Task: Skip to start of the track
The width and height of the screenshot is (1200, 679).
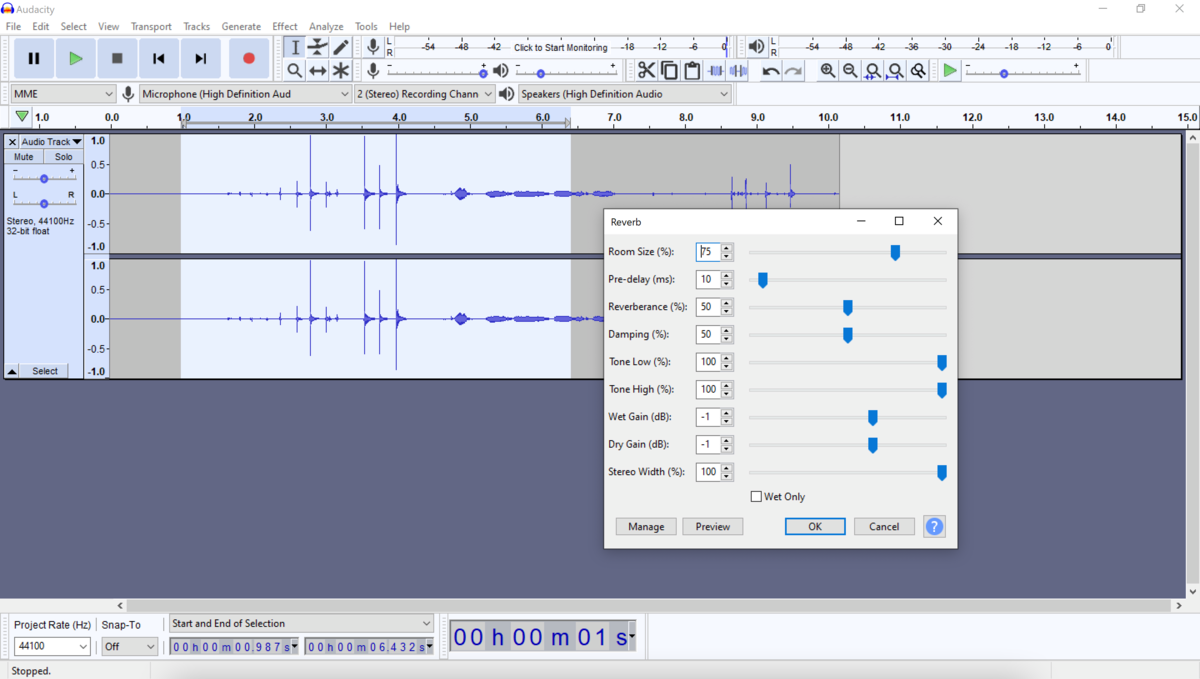Action: click(159, 59)
